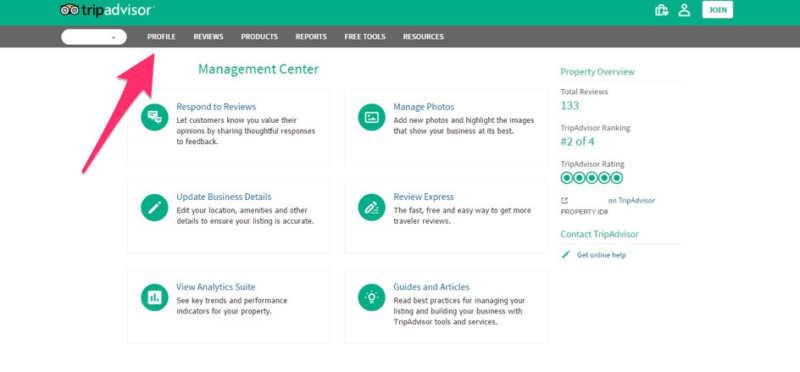Click the TripAdvisor Ranking label
This screenshot has width=800, height=372.
595,128
